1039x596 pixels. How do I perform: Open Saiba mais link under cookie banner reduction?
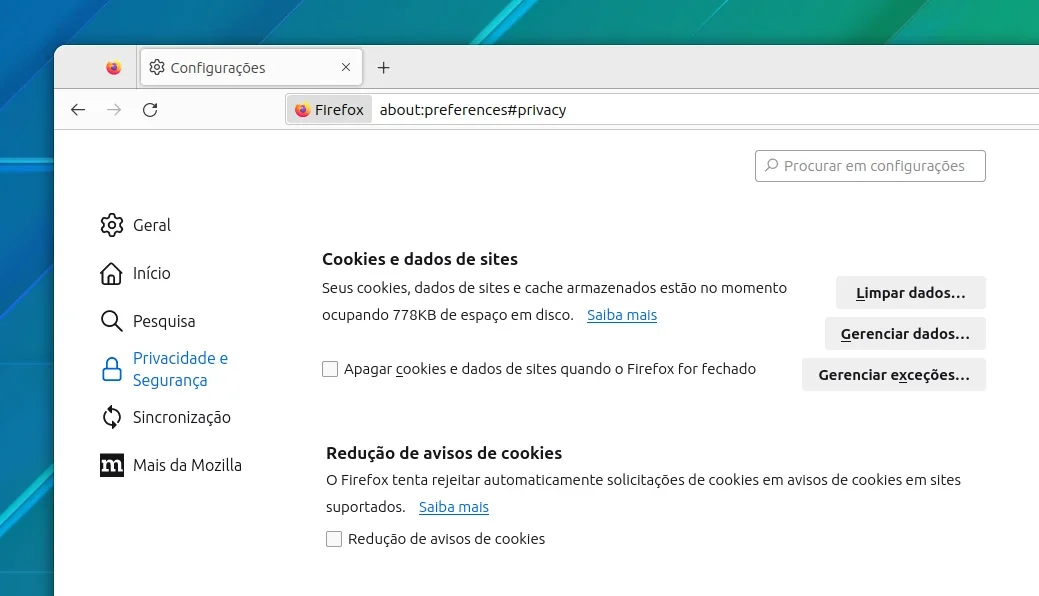pos(453,507)
